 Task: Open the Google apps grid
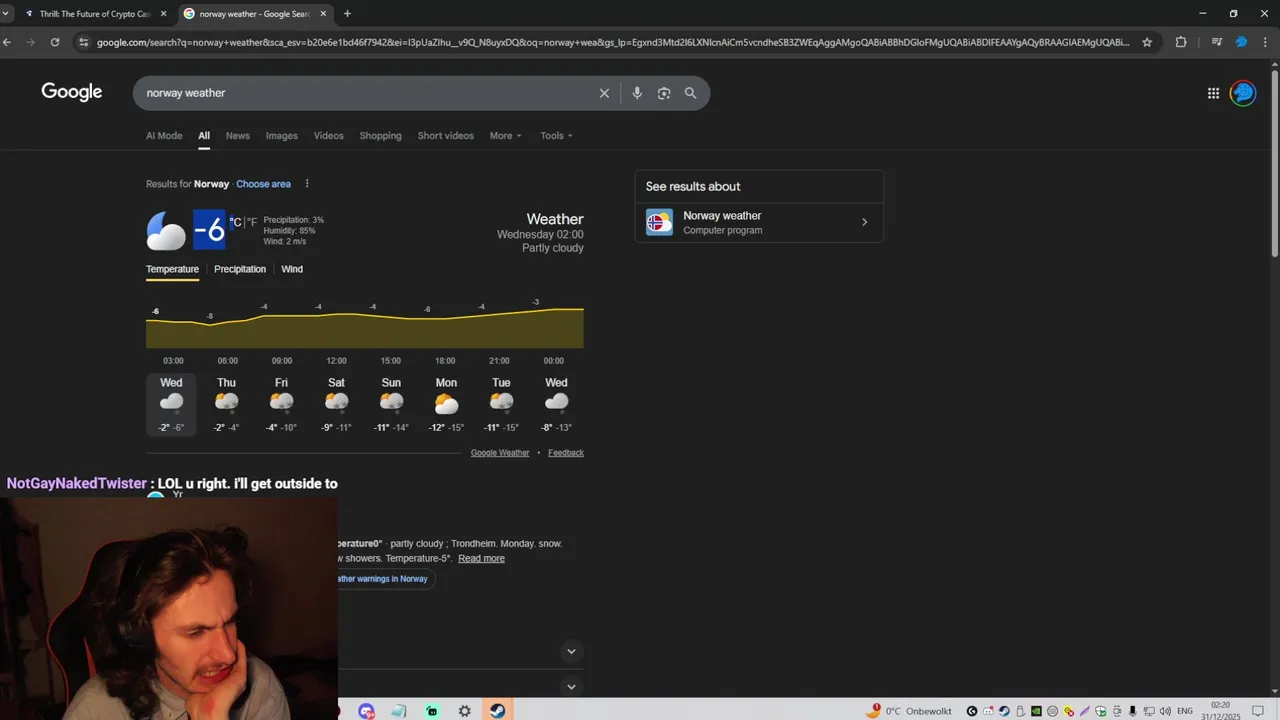(x=1213, y=93)
